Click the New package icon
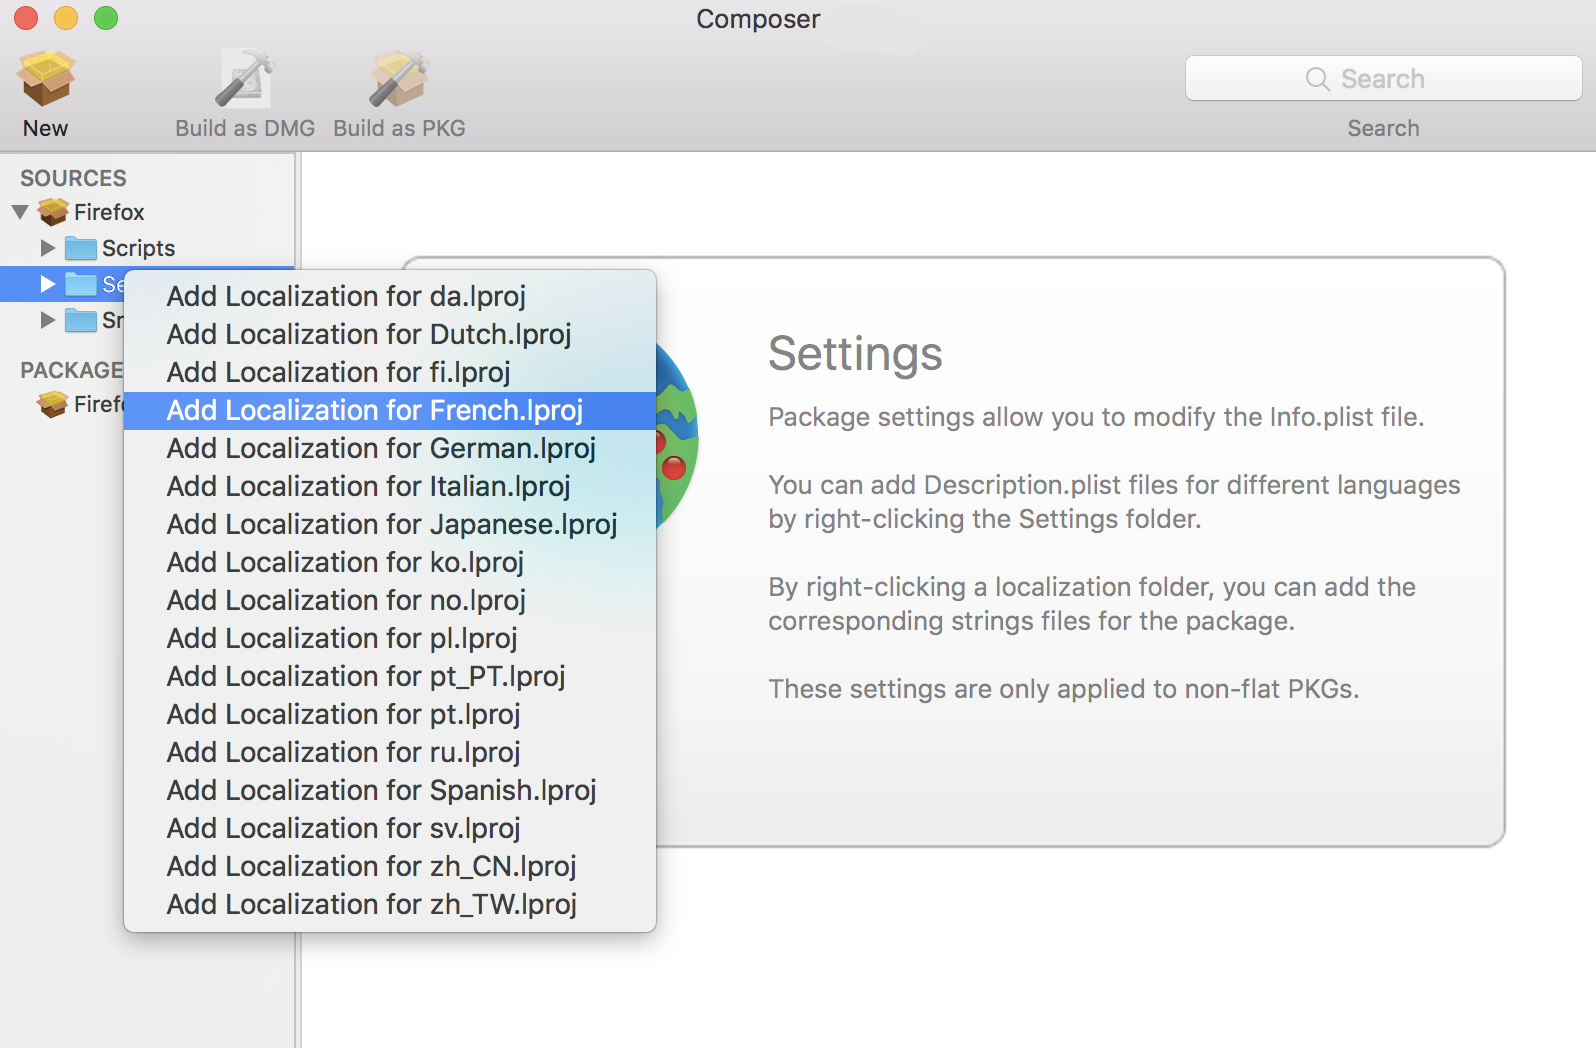1596x1048 pixels. click(46, 80)
